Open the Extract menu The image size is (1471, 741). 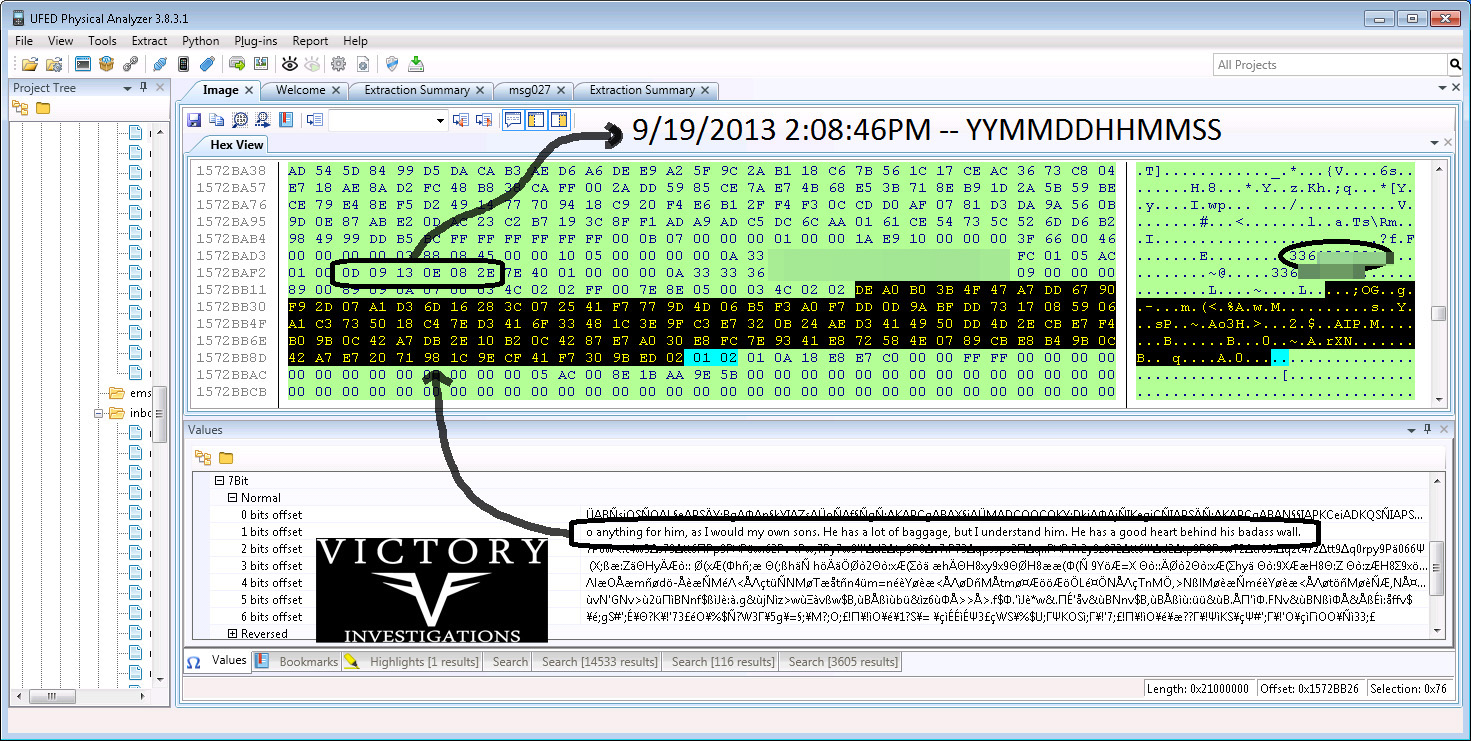[149, 41]
